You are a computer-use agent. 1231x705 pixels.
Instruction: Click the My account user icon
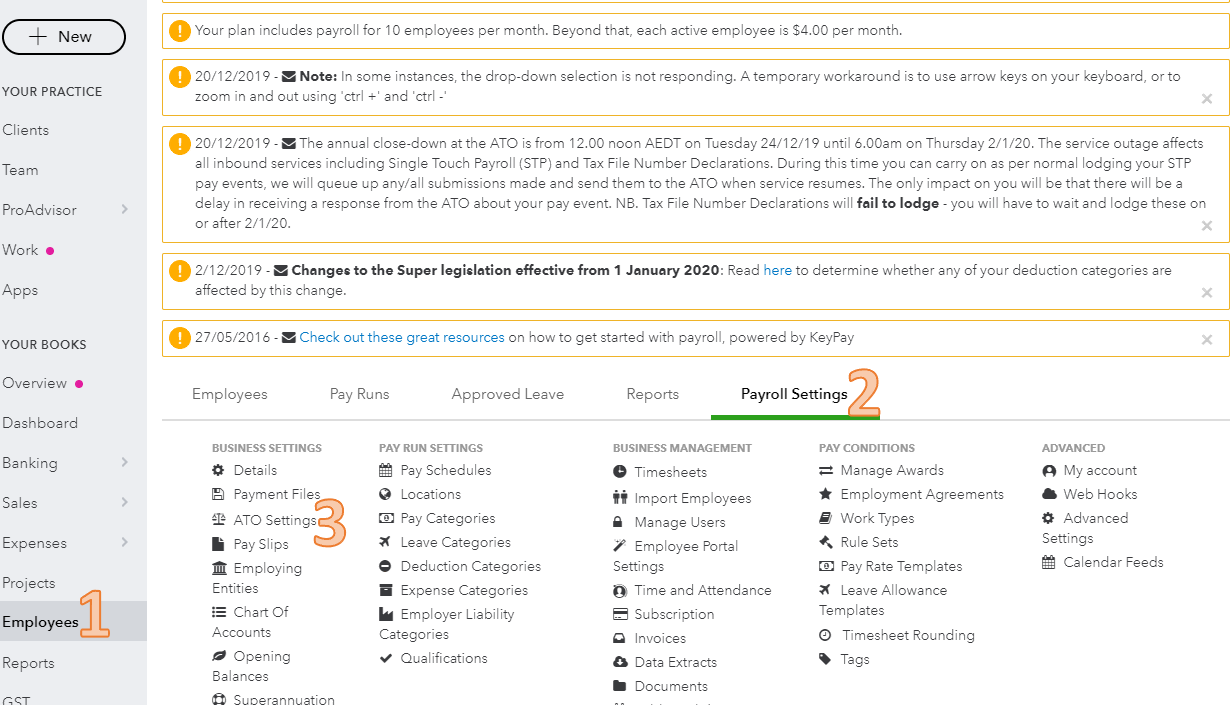pyautogui.click(x=1049, y=470)
